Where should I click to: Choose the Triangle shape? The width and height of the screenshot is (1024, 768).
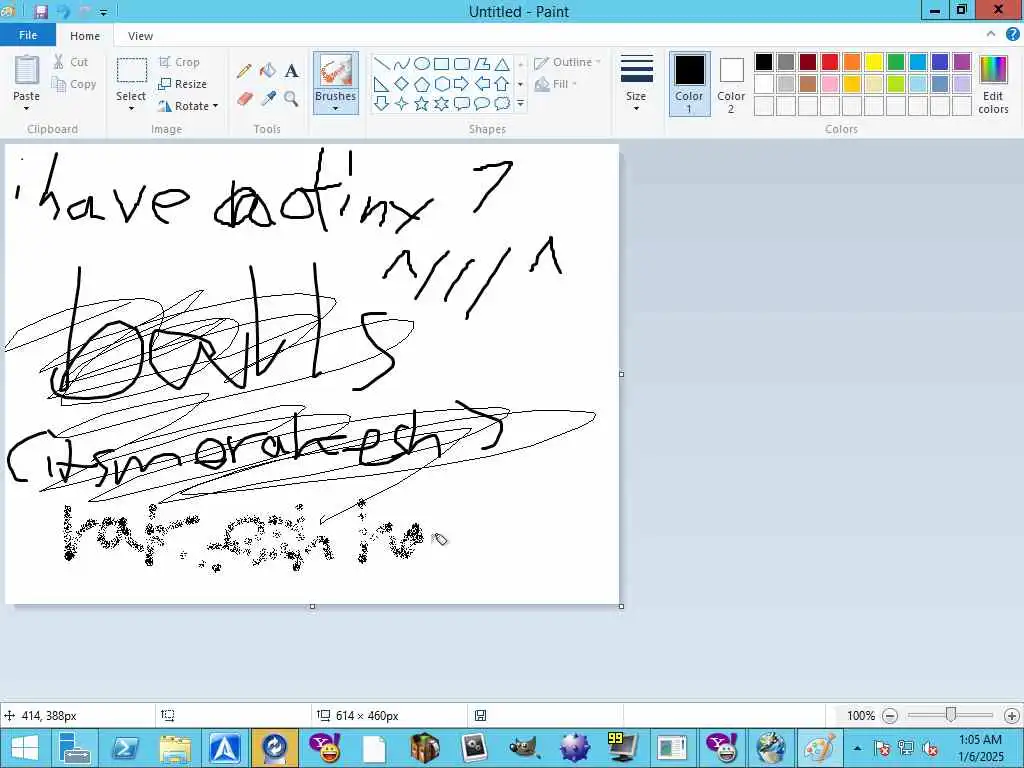coord(502,63)
